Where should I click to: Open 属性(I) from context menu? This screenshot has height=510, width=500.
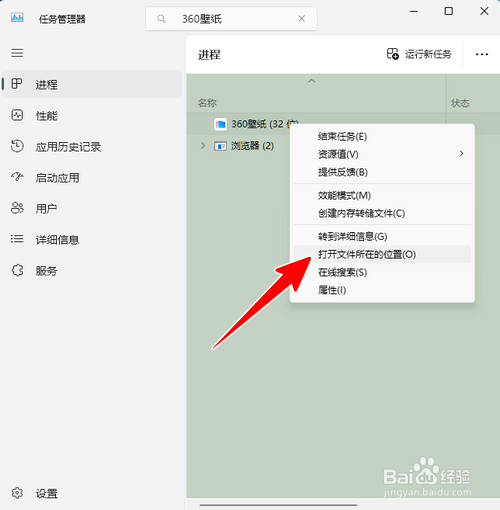coord(382,290)
